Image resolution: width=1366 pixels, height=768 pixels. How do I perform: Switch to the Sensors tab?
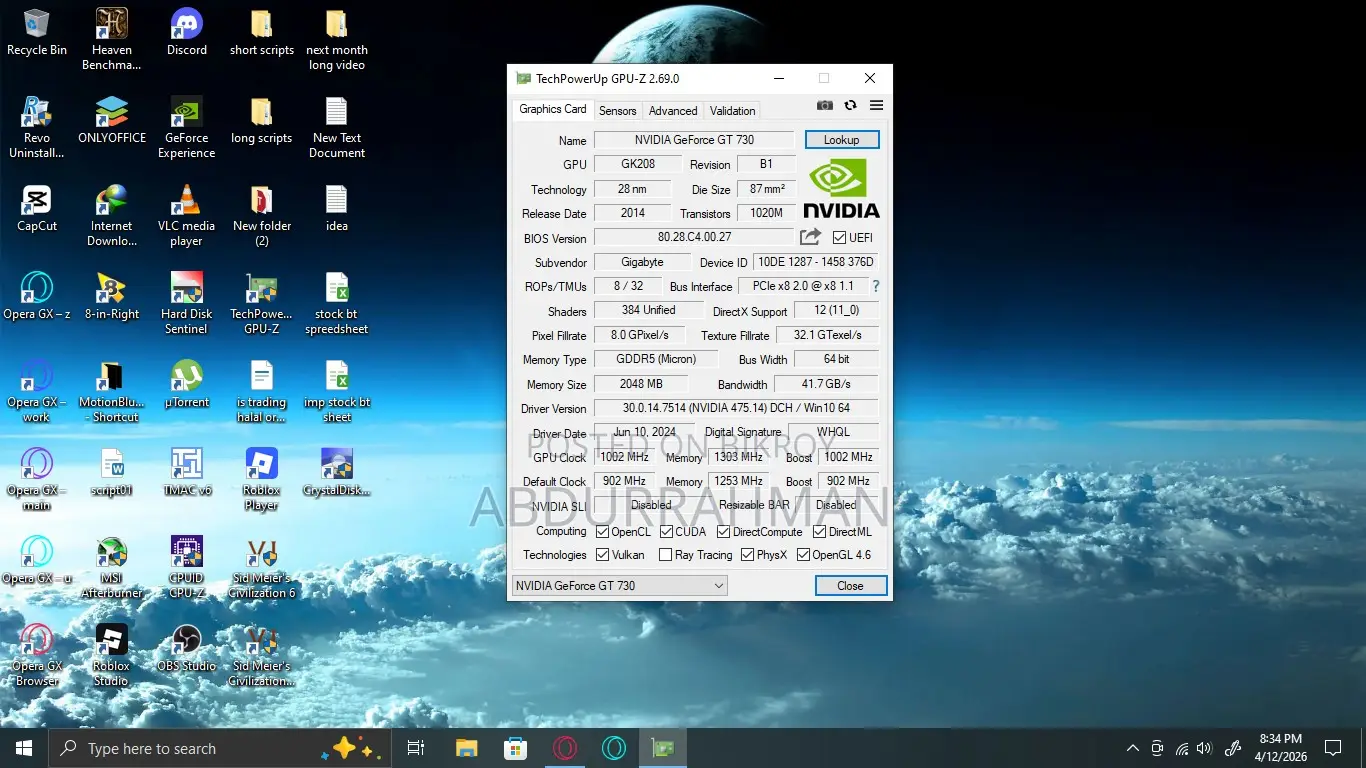point(618,111)
